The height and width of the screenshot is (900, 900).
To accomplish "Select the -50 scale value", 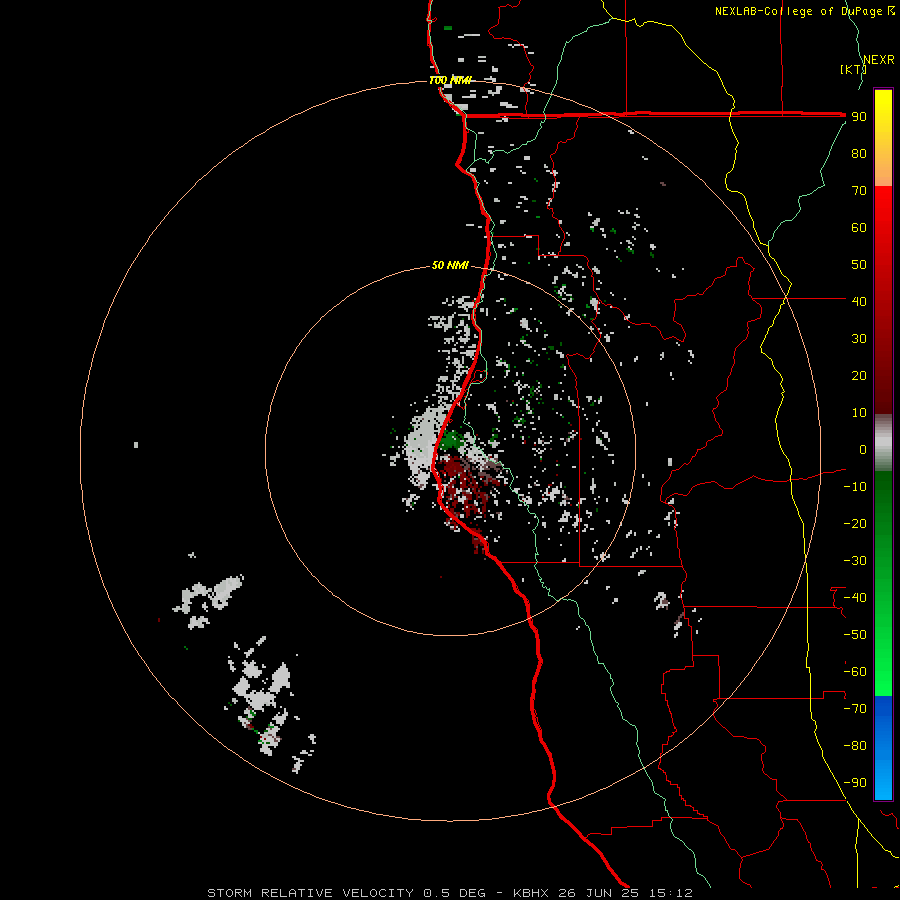I will pos(855,635).
